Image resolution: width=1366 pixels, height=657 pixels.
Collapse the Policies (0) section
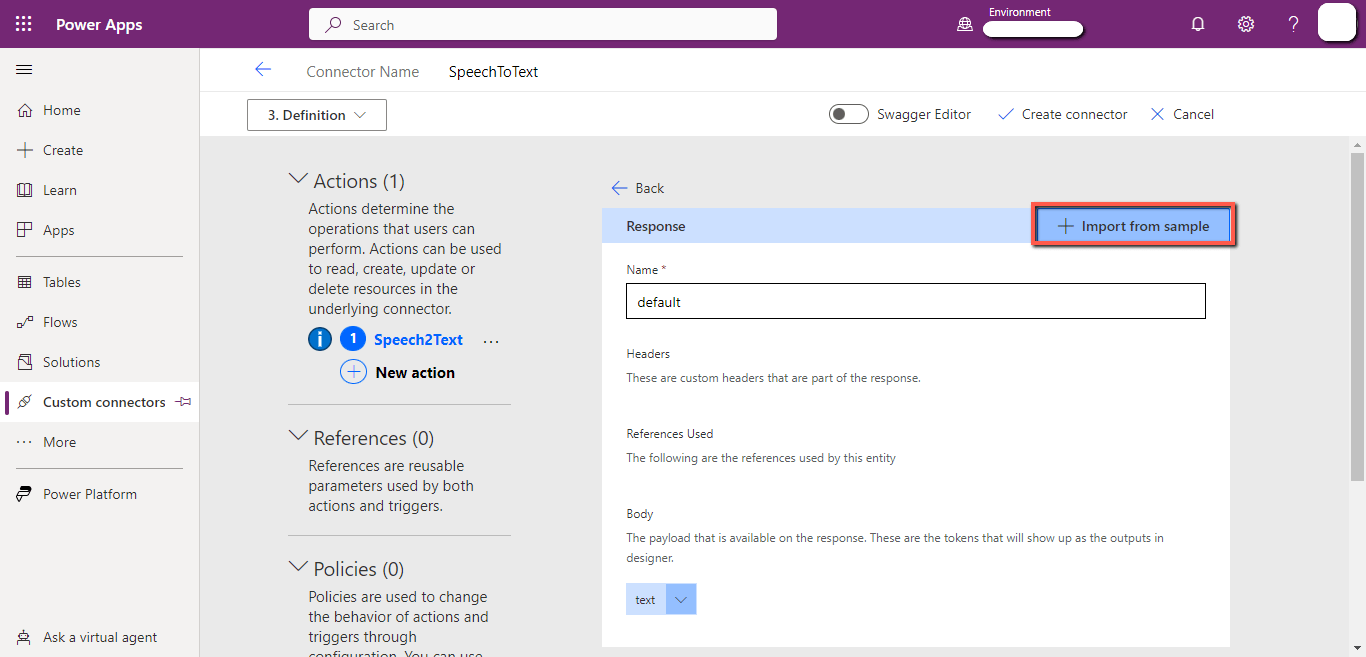coord(298,567)
